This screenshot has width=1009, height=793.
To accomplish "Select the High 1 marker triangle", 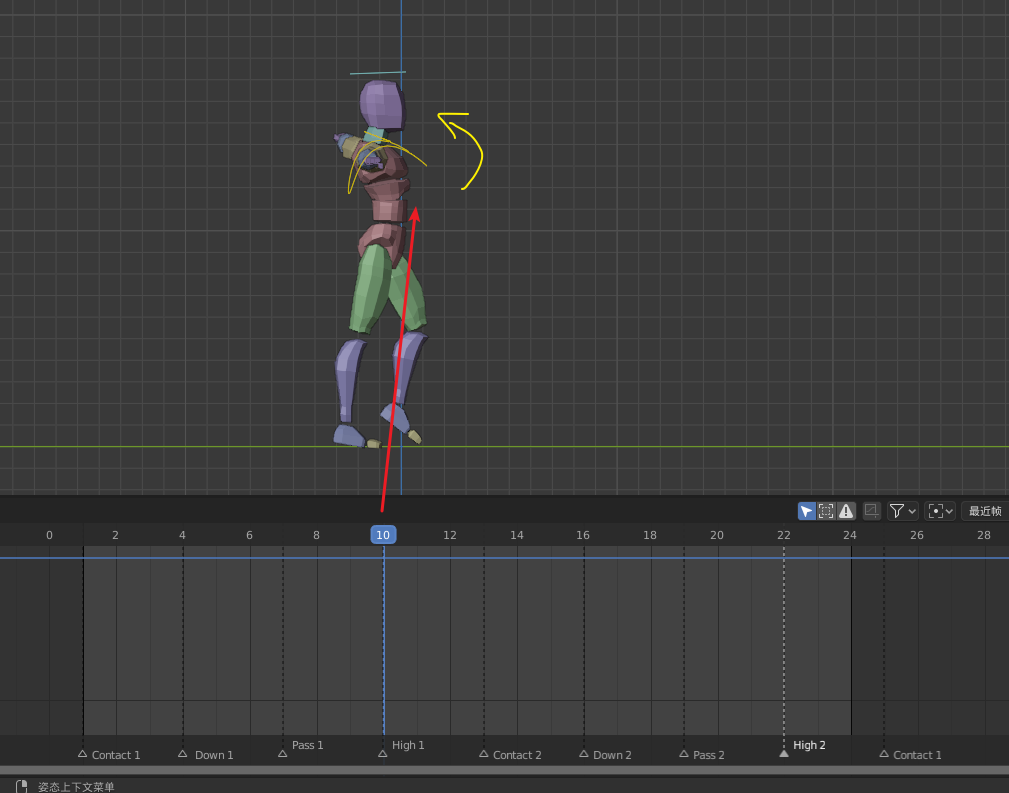I will [x=383, y=754].
